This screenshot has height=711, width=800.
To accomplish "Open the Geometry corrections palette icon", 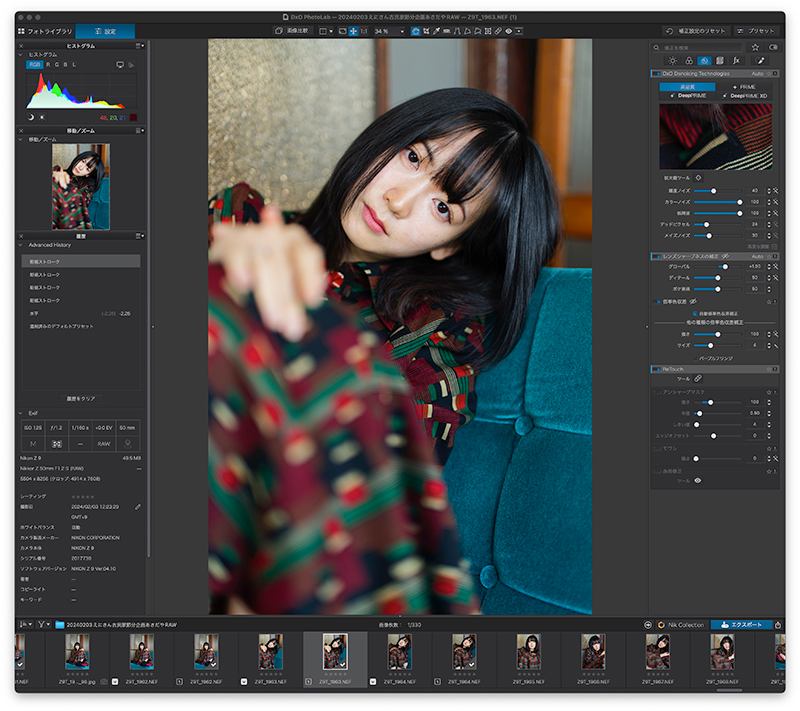I will 720,61.
